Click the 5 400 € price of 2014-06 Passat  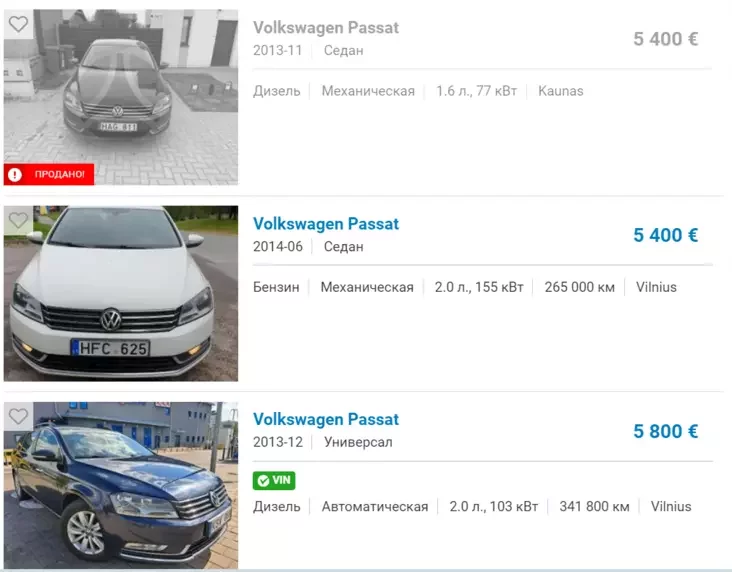[x=666, y=235]
